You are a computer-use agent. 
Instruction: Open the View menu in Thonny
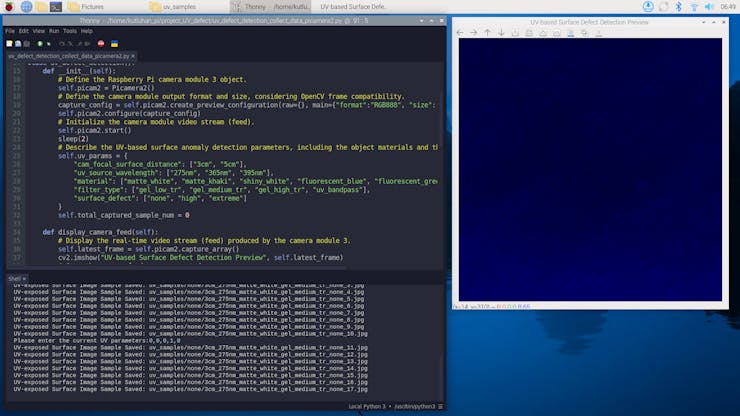(x=39, y=31)
